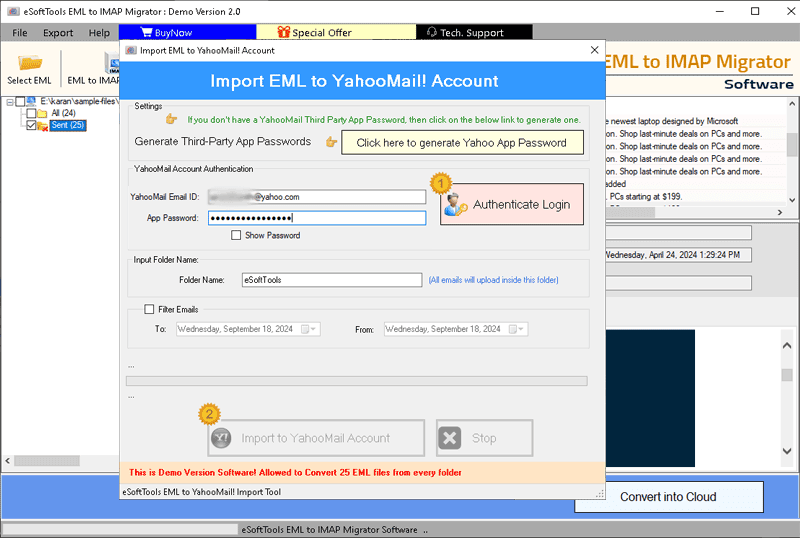Viewport: 800px width, 538px height.
Task: Click the Stop button
Action: tap(484, 438)
